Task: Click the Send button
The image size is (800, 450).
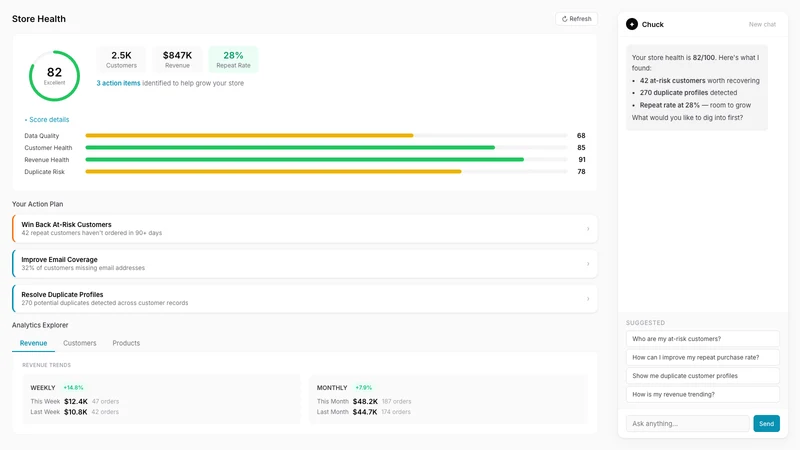Action: pyautogui.click(x=766, y=423)
